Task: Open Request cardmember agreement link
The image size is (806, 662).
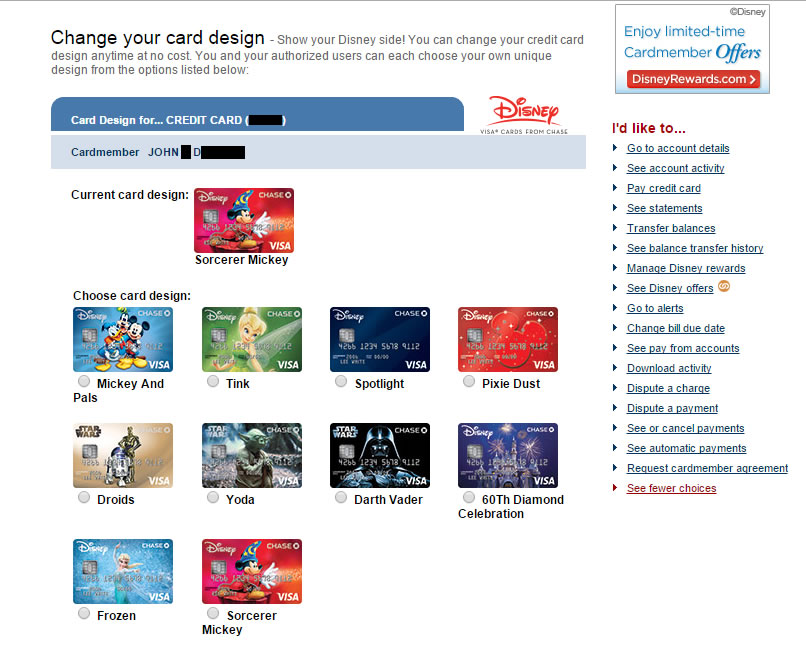Action: click(x=707, y=468)
